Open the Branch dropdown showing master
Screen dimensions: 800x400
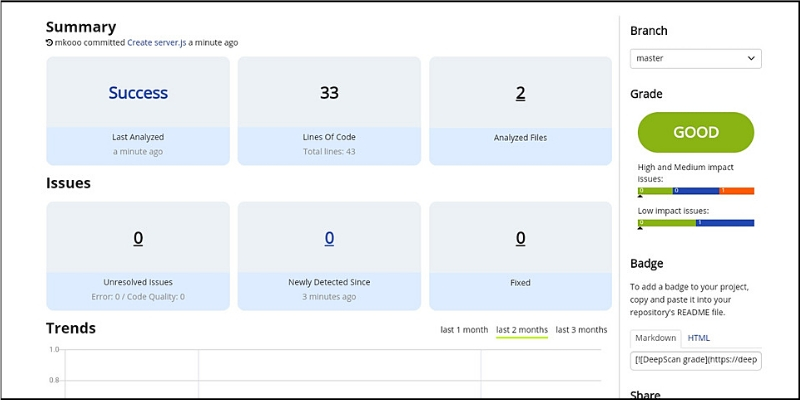pos(695,59)
